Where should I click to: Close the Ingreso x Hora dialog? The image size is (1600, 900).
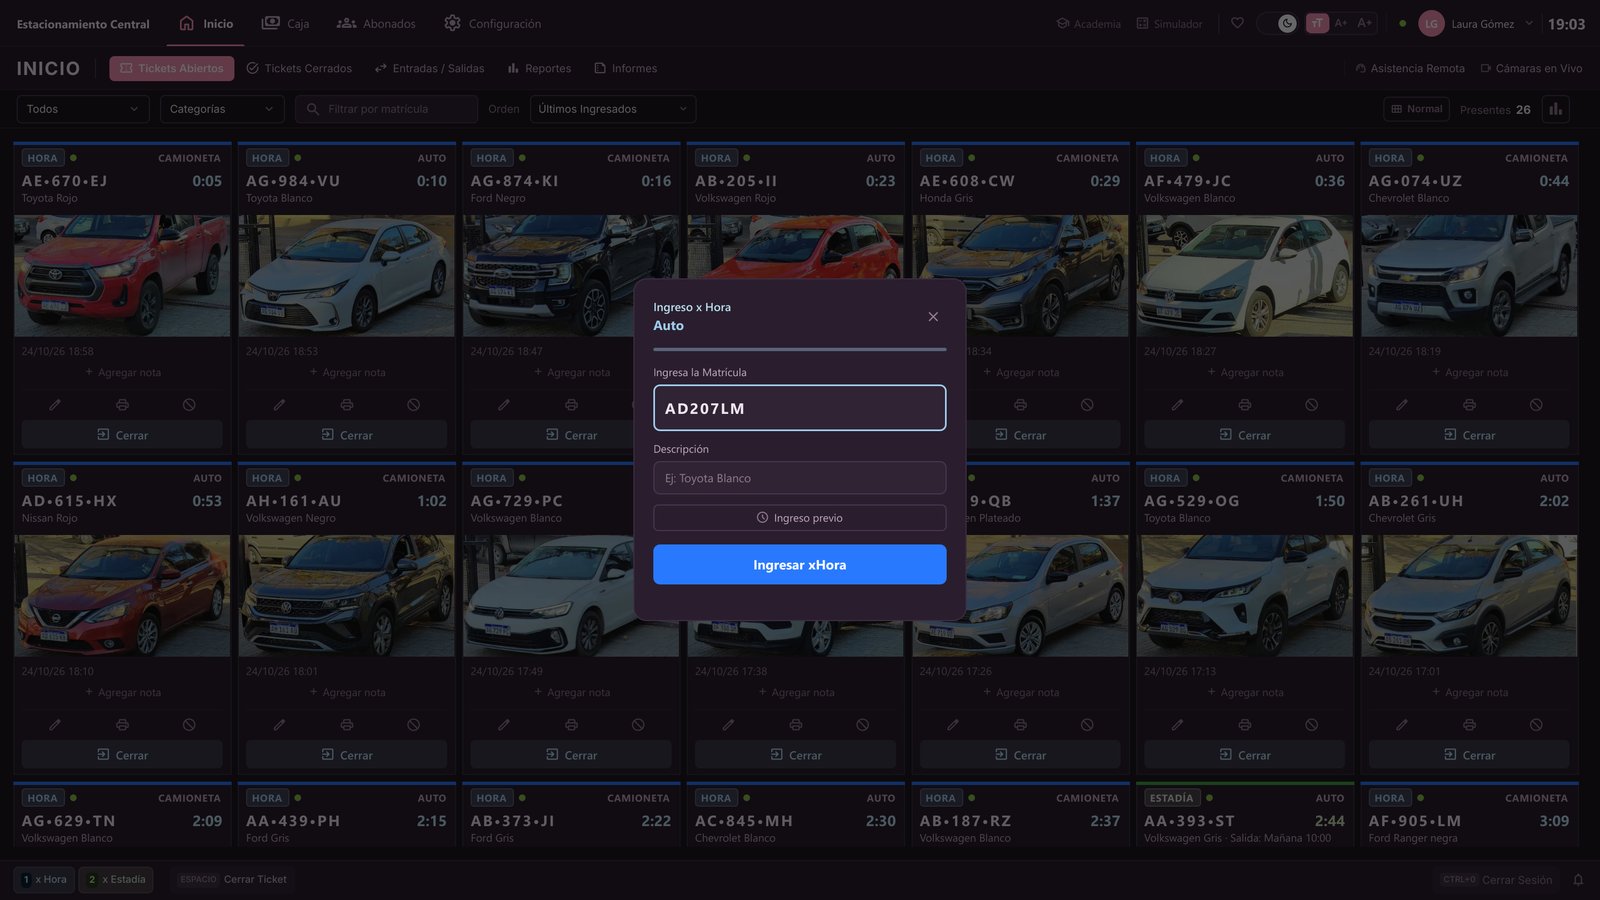pyautogui.click(x=933, y=317)
